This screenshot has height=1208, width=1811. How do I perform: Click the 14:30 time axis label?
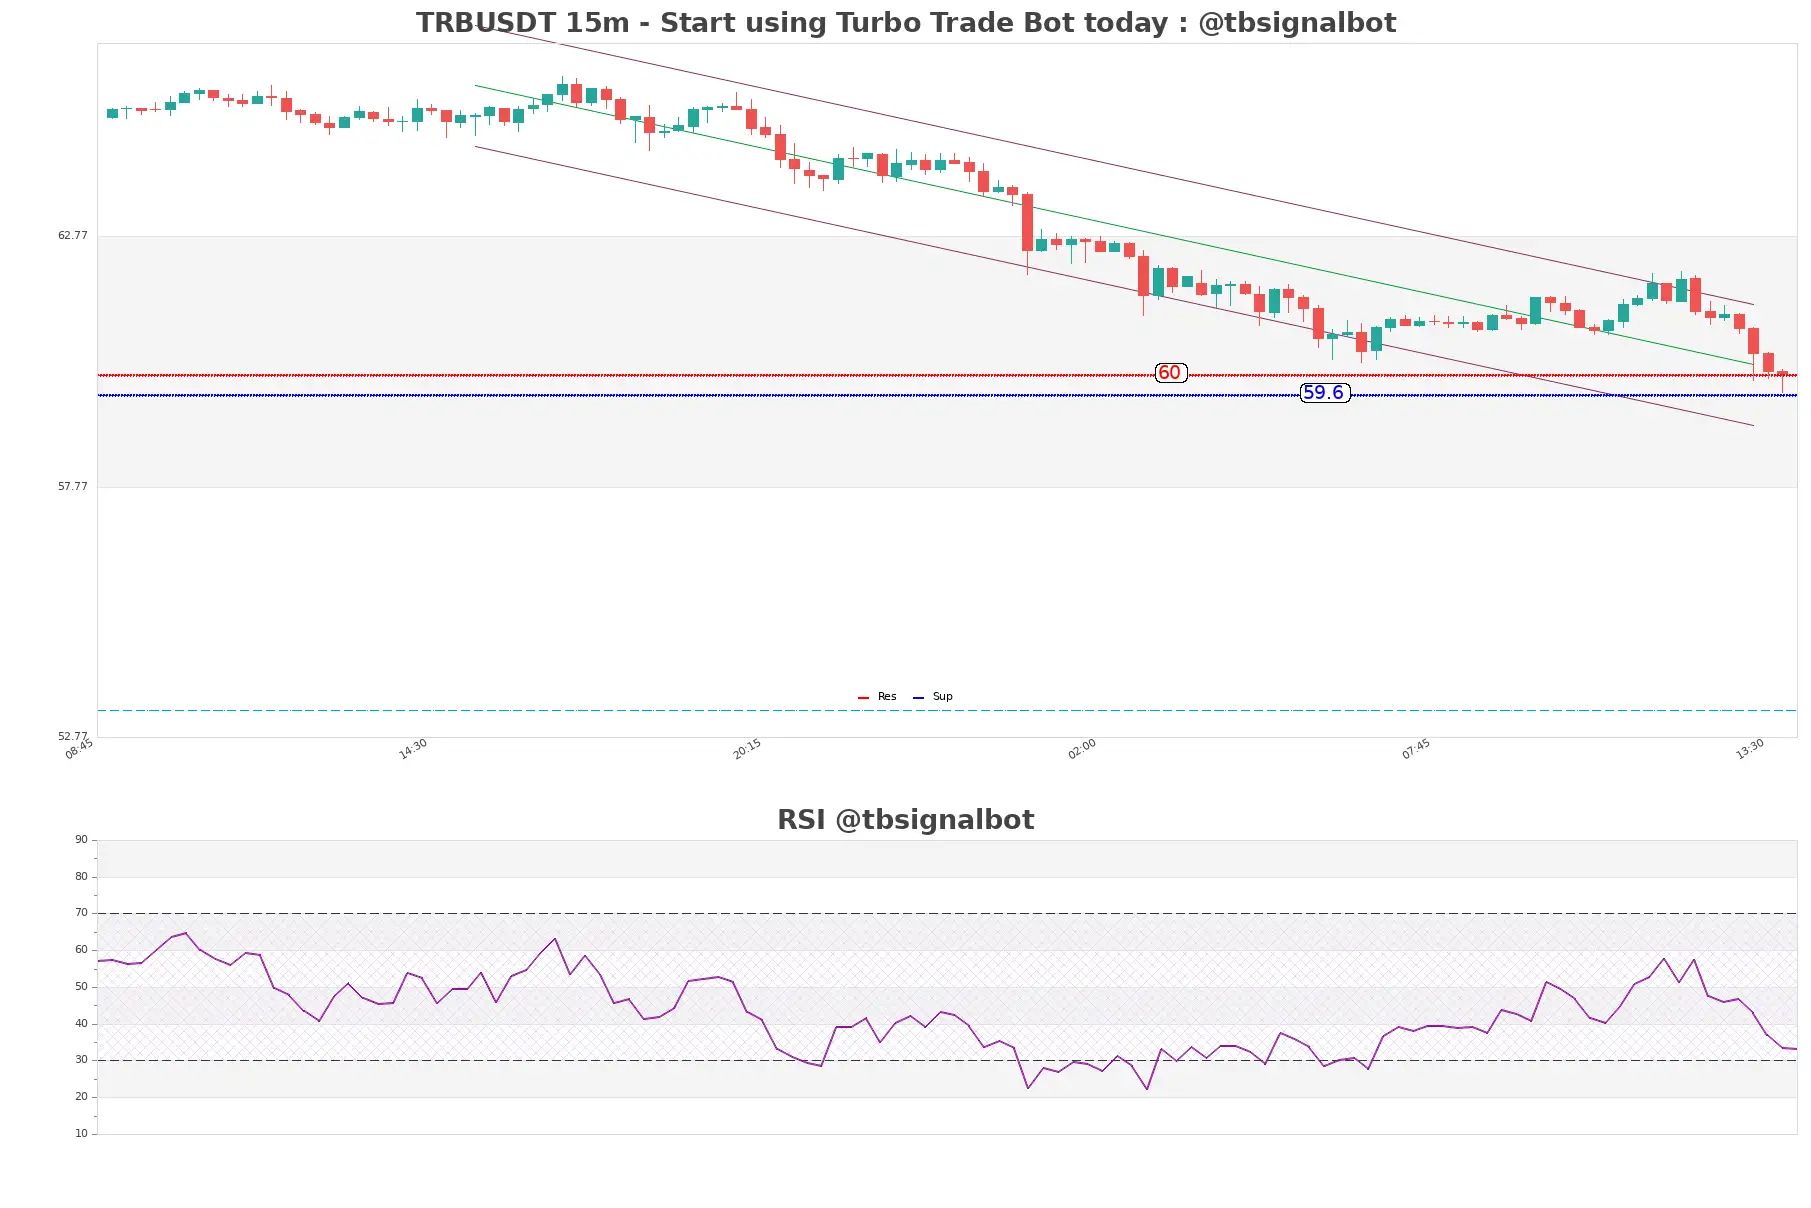click(x=413, y=749)
